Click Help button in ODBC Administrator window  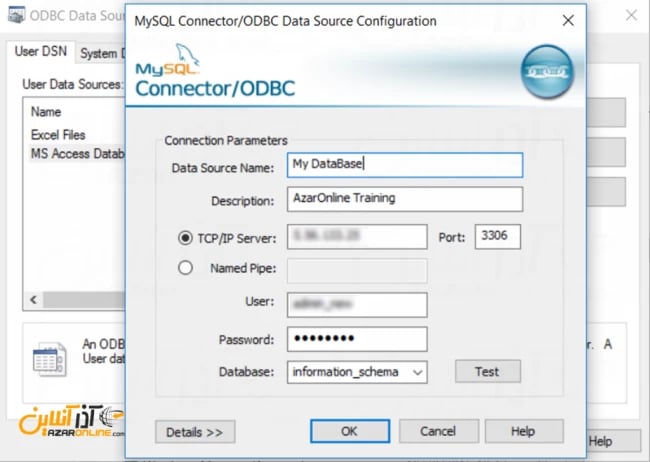[x=614, y=441]
